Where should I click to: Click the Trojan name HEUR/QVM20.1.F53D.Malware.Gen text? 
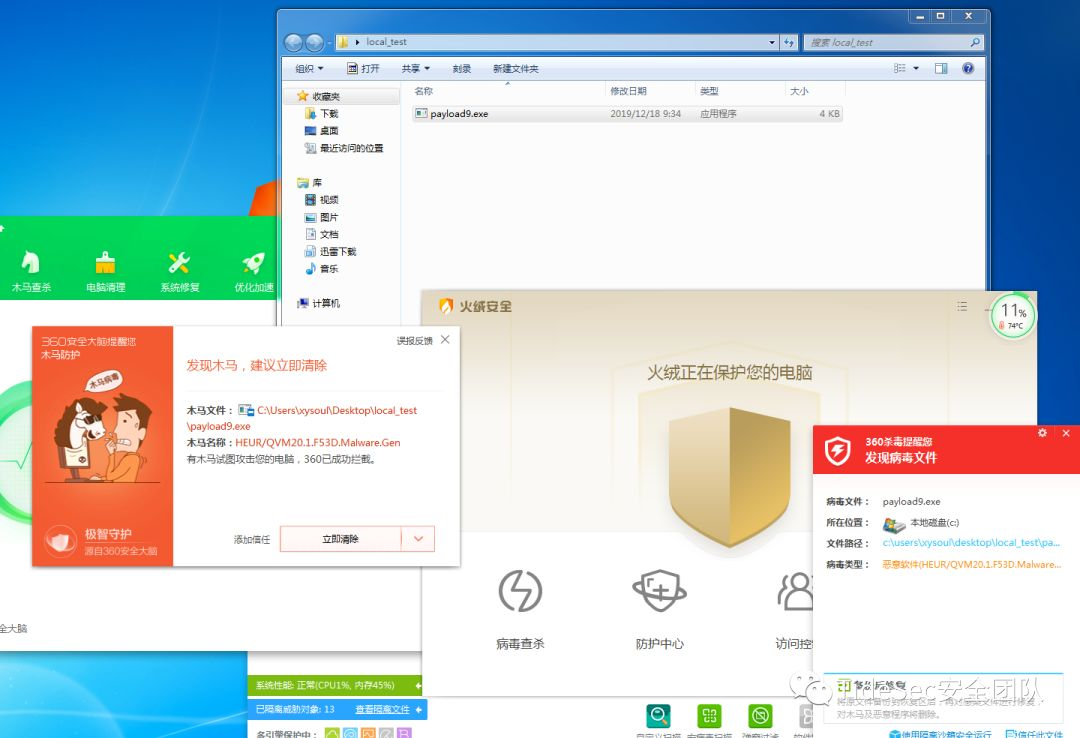click(318, 442)
